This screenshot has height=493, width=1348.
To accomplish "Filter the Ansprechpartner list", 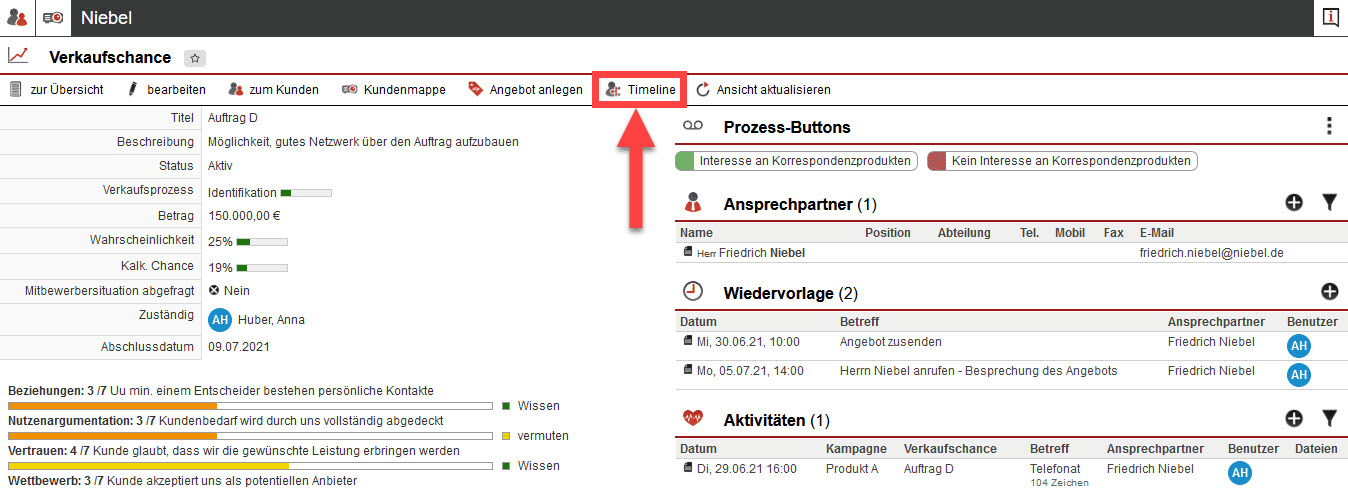I will (1329, 203).
